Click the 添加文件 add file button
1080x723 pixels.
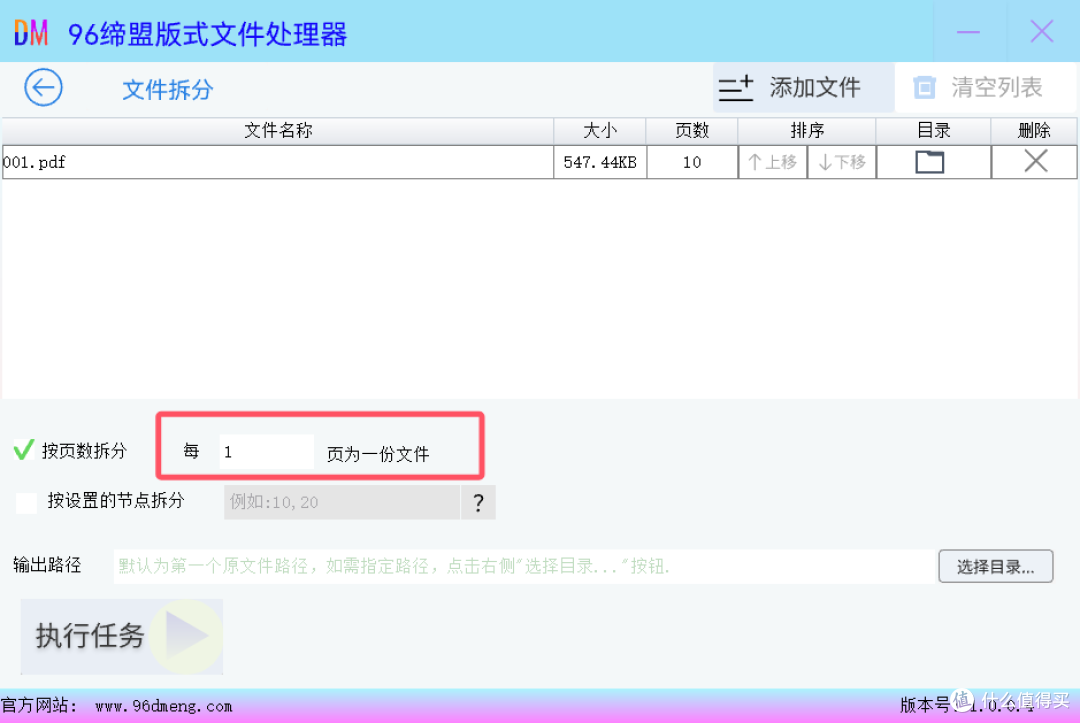click(x=803, y=87)
